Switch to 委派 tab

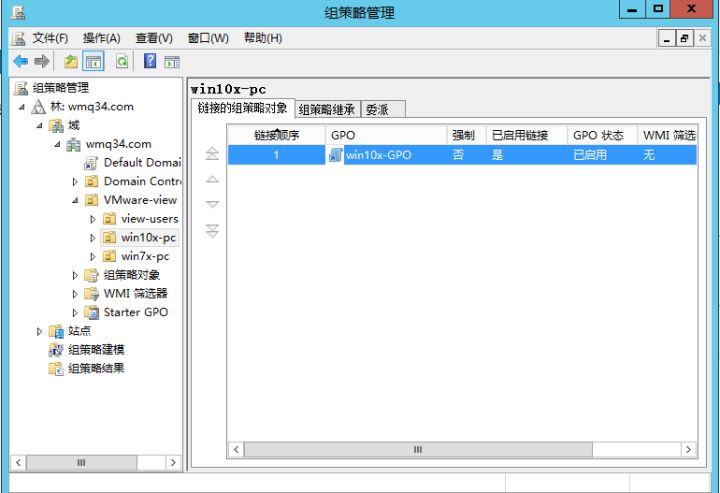(x=382, y=109)
